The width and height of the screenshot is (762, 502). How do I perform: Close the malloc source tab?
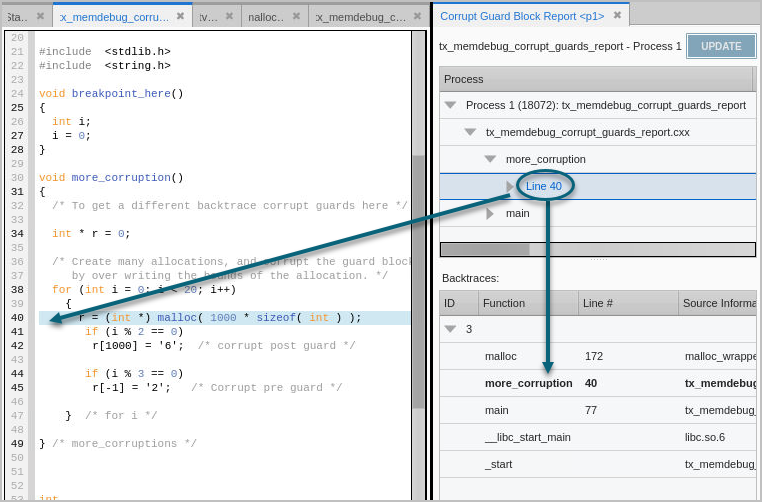pyautogui.click(x=296, y=16)
